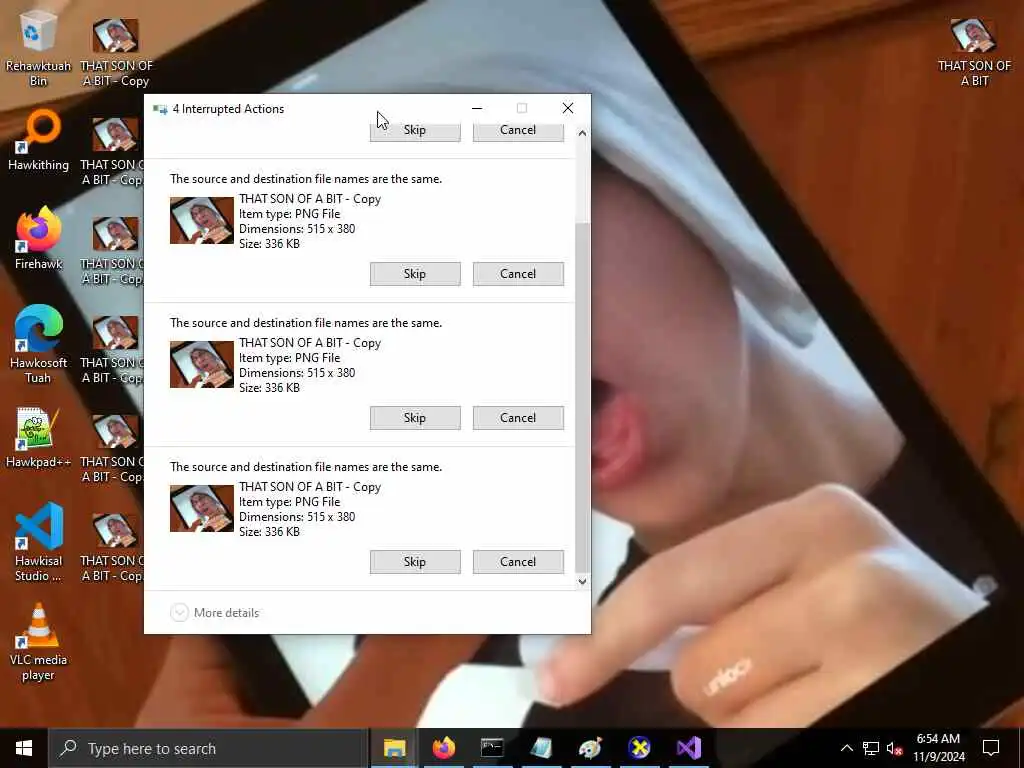Select the Hawkisal Studio desktop shortcut

pos(38,542)
